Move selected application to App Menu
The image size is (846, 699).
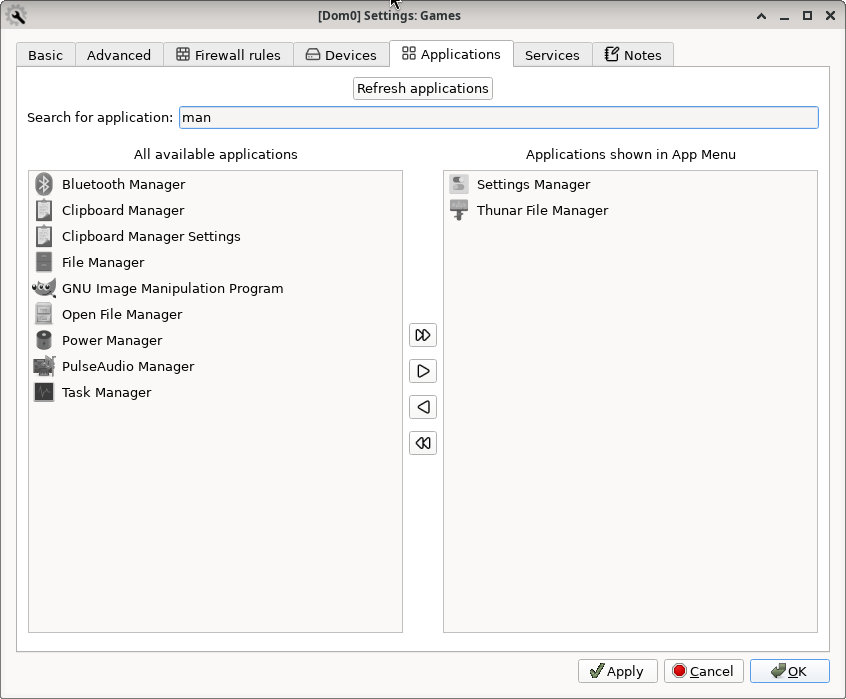(x=423, y=371)
